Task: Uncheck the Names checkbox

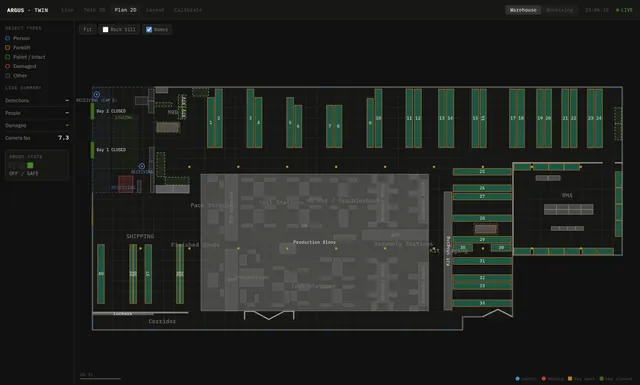Action: coord(149,29)
